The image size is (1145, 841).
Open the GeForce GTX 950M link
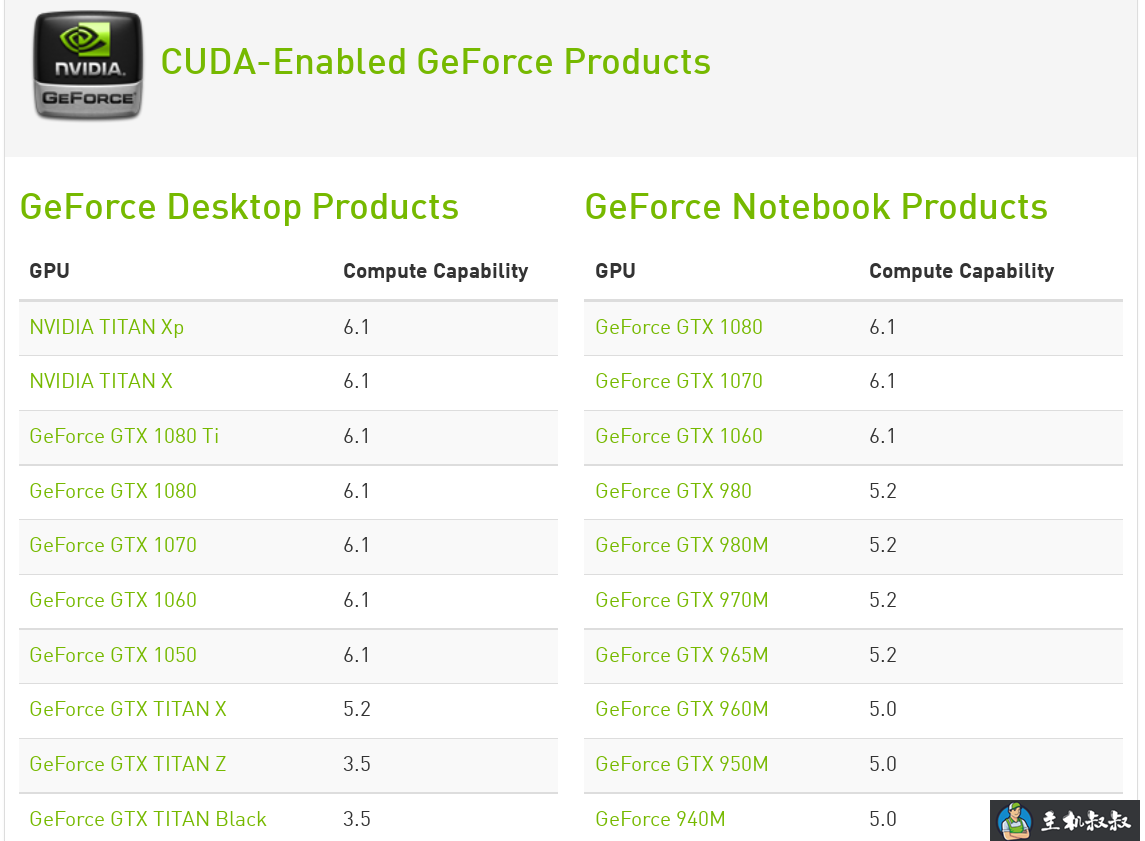(682, 764)
